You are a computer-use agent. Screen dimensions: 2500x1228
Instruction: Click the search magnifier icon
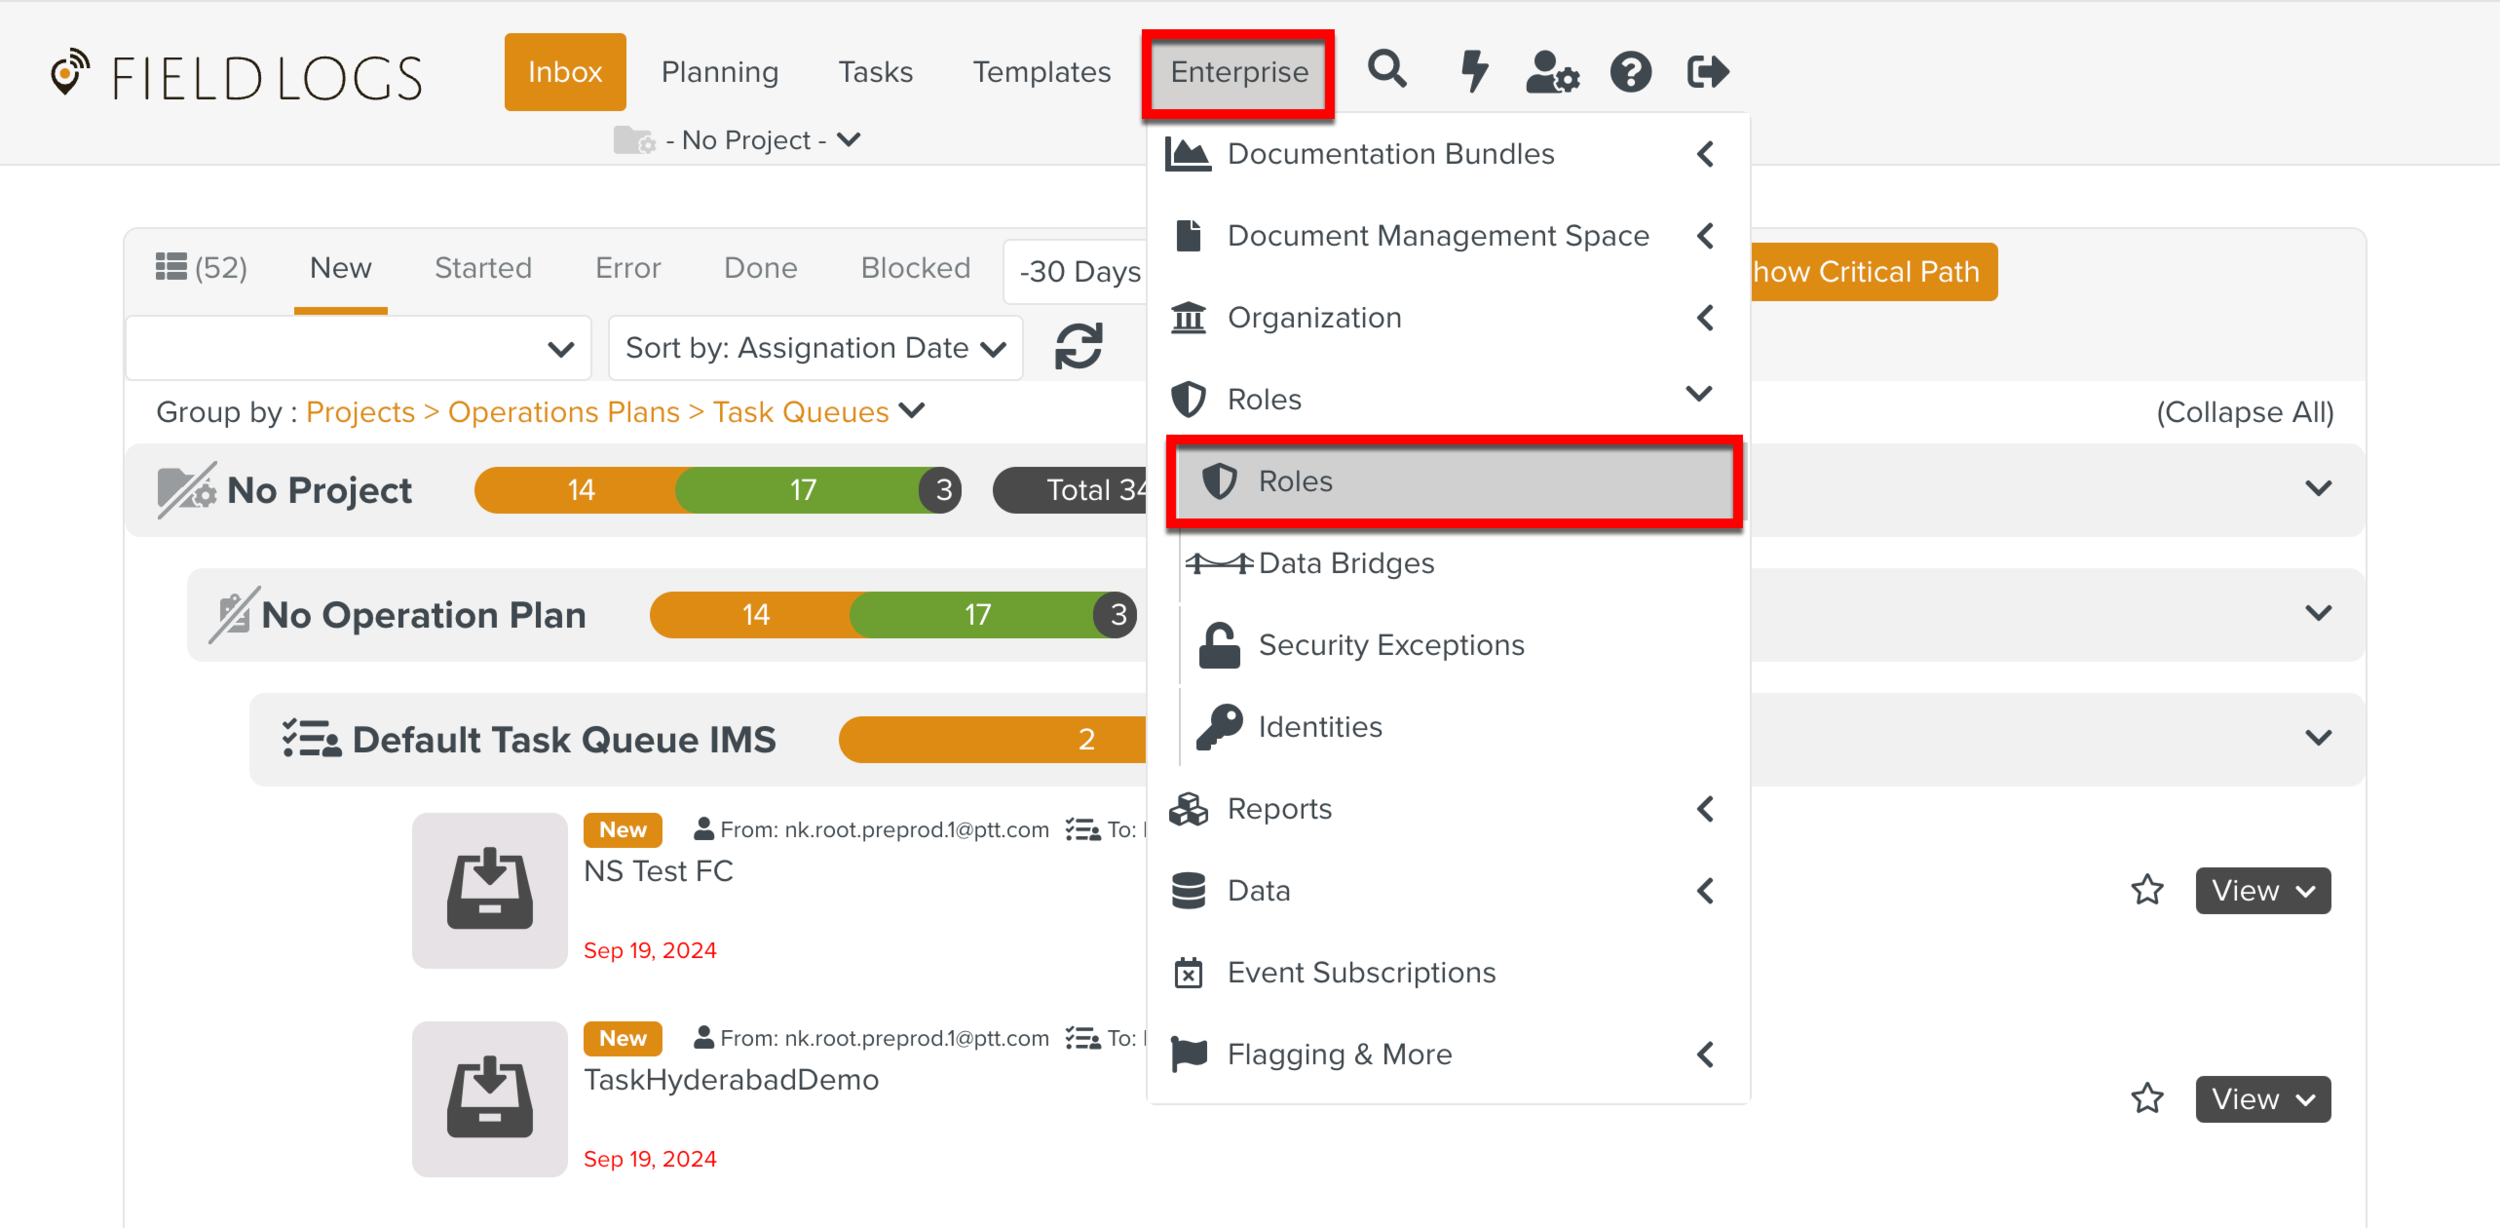tap(1387, 71)
